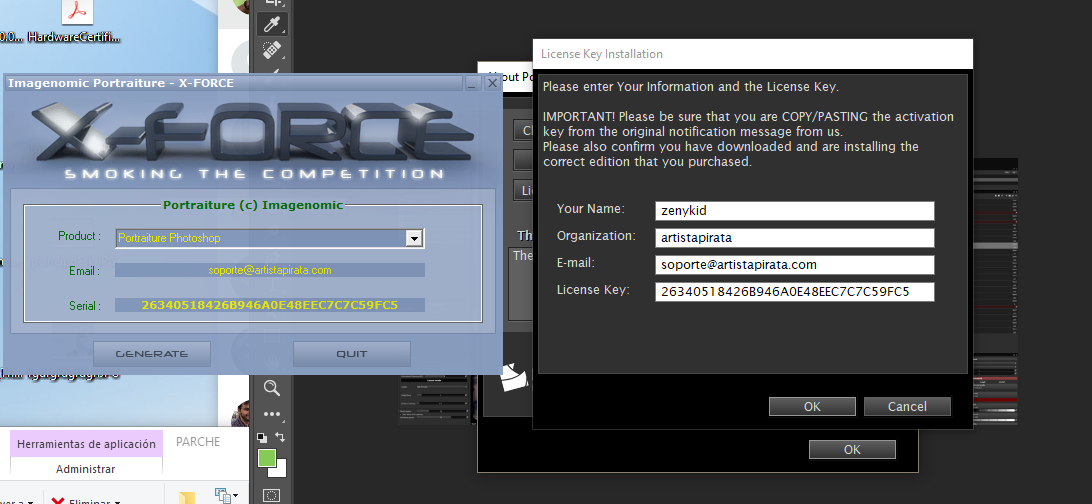Open the Product dropdown in X-FORCE
The width and height of the screenshot is (1092, 504).
[414, 238]
